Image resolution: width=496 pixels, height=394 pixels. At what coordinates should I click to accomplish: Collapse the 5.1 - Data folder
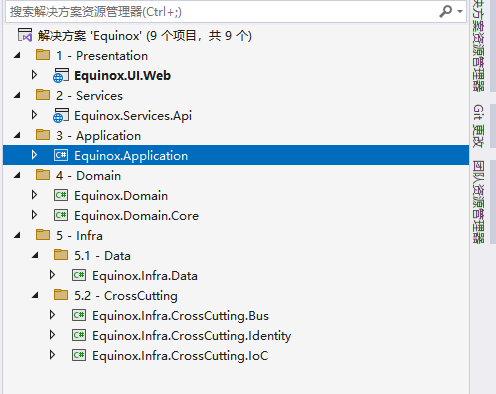[x=35, y=255]
